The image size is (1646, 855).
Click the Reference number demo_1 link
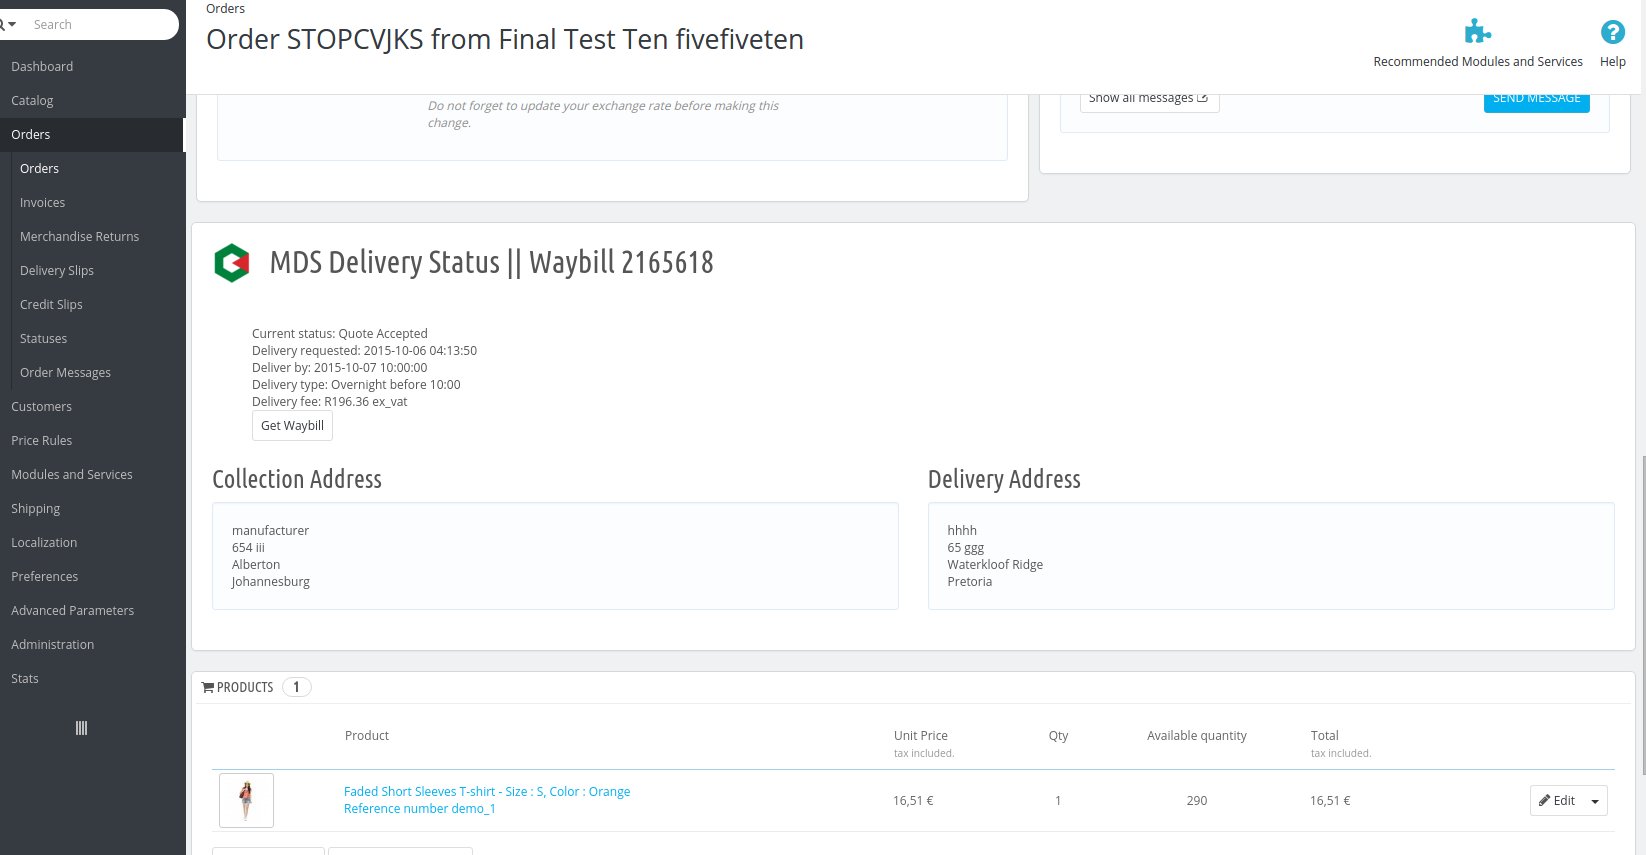click(420, 808)
